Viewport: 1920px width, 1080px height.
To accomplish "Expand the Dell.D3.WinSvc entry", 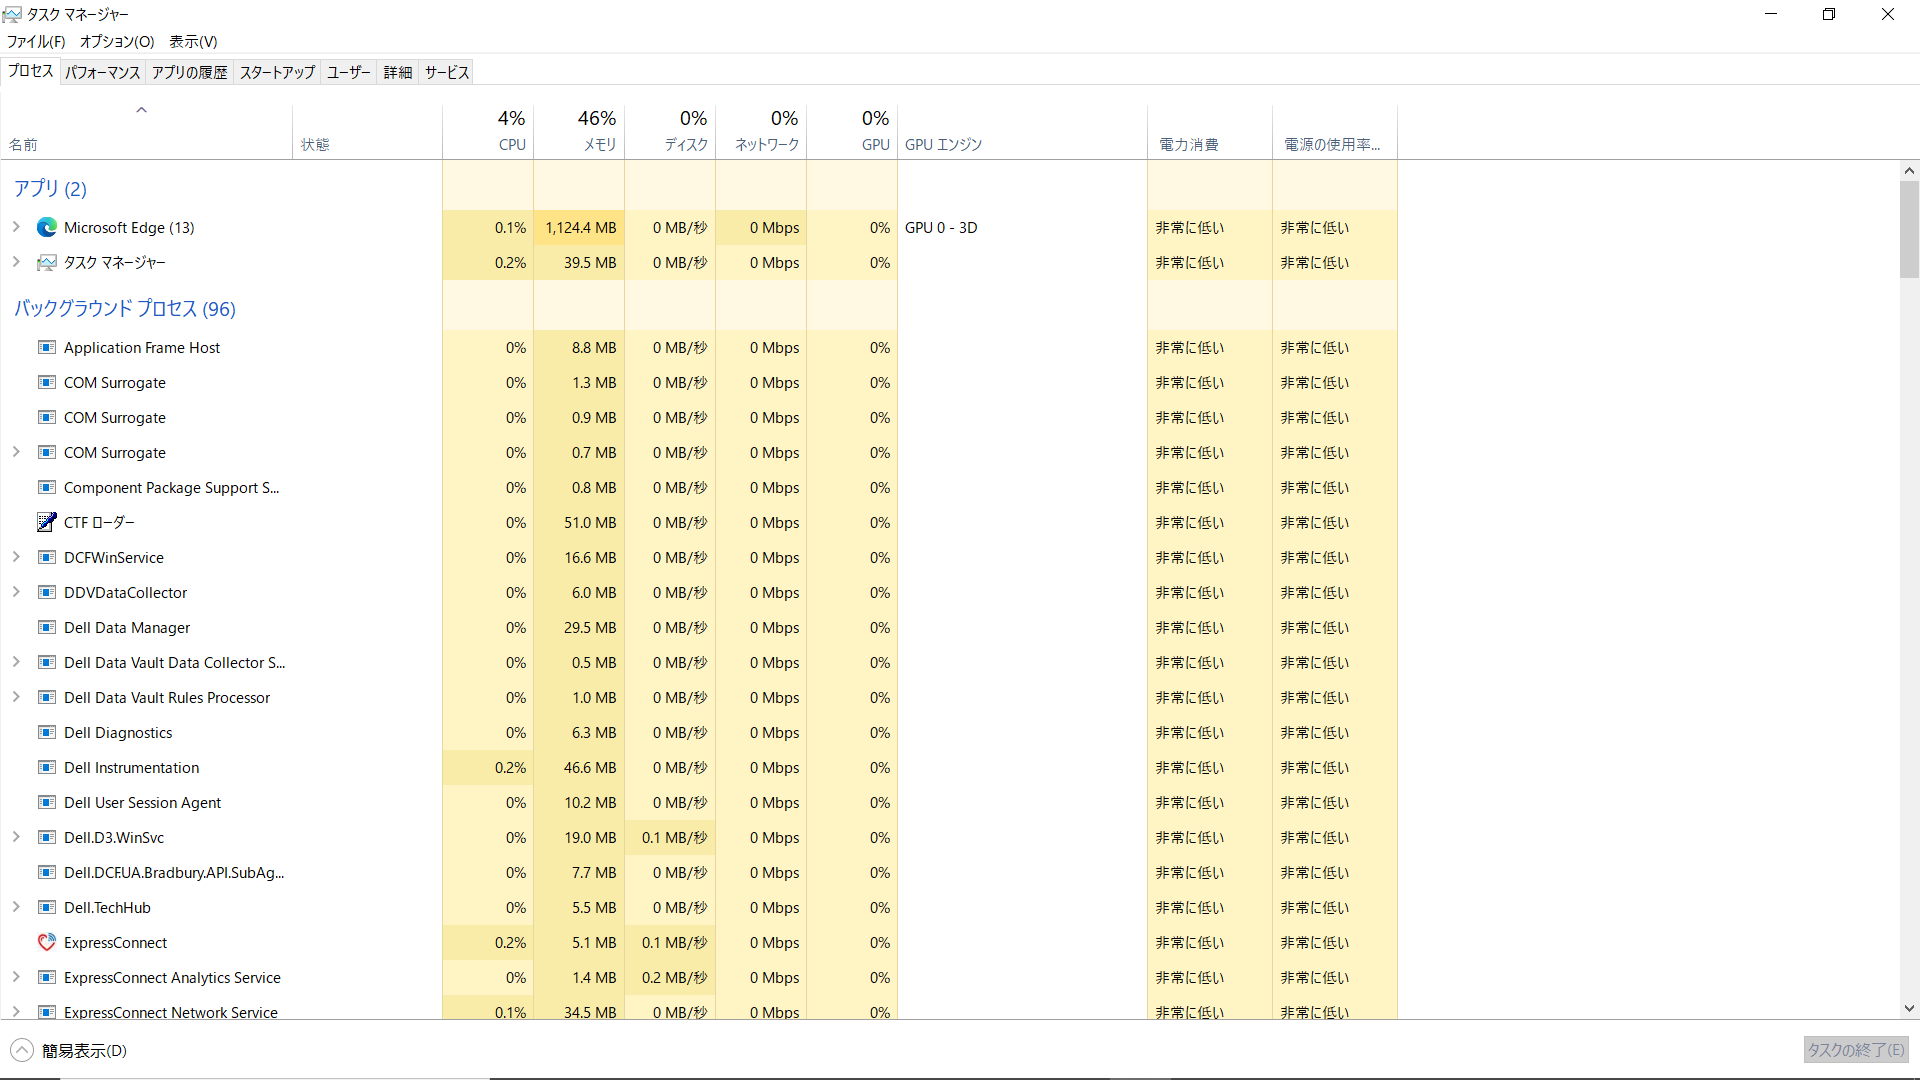I will point(16,837).
